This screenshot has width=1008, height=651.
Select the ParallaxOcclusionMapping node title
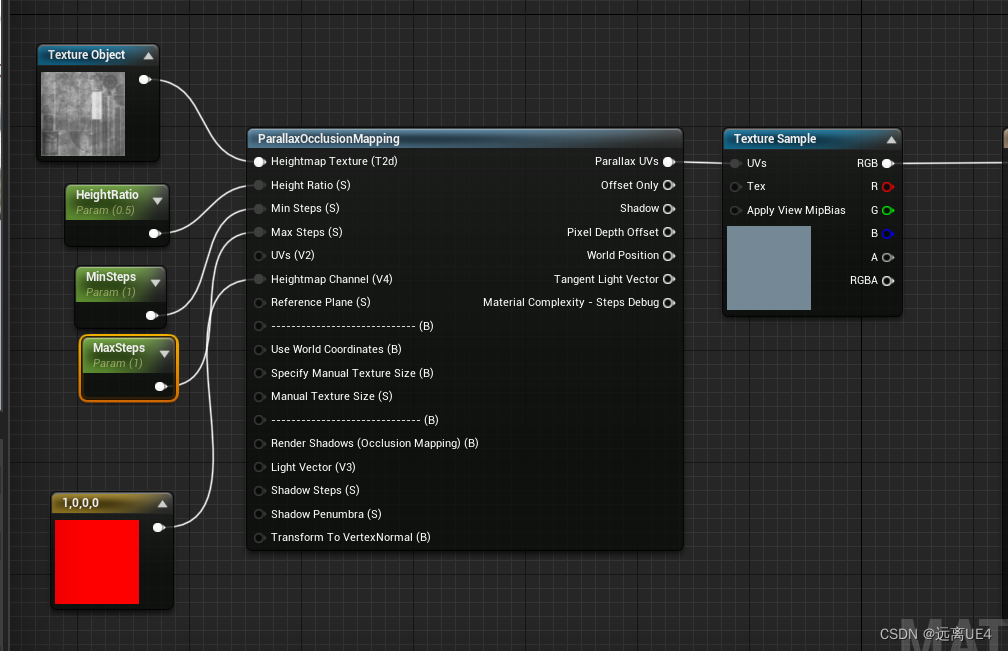point(329,139)
